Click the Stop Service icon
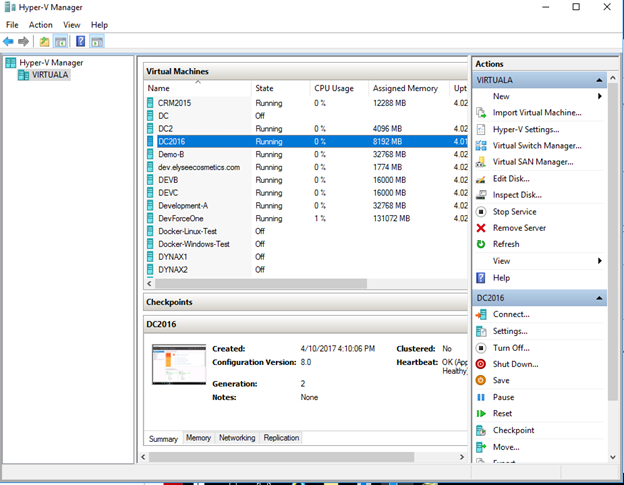Viewport: 624px width, 485px height. pos(481,212)
